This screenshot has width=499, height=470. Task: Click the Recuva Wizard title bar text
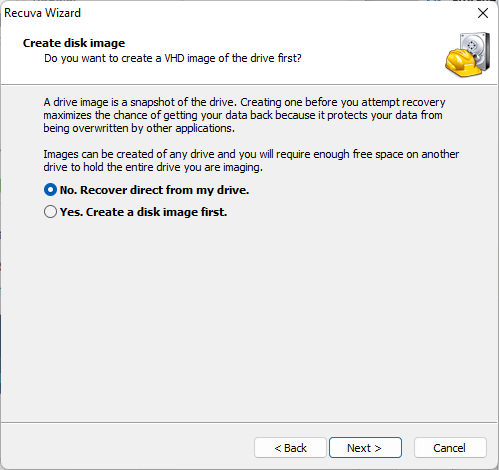click(42, 13)
